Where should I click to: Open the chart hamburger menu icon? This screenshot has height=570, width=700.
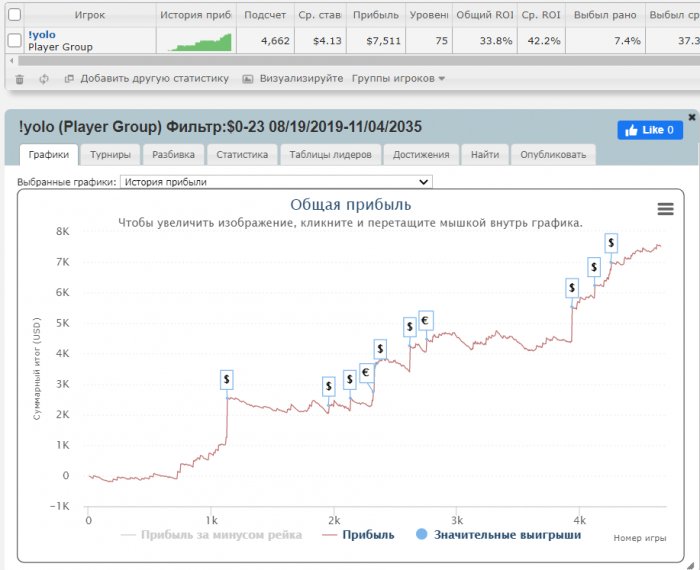click(x=665, y=208)
